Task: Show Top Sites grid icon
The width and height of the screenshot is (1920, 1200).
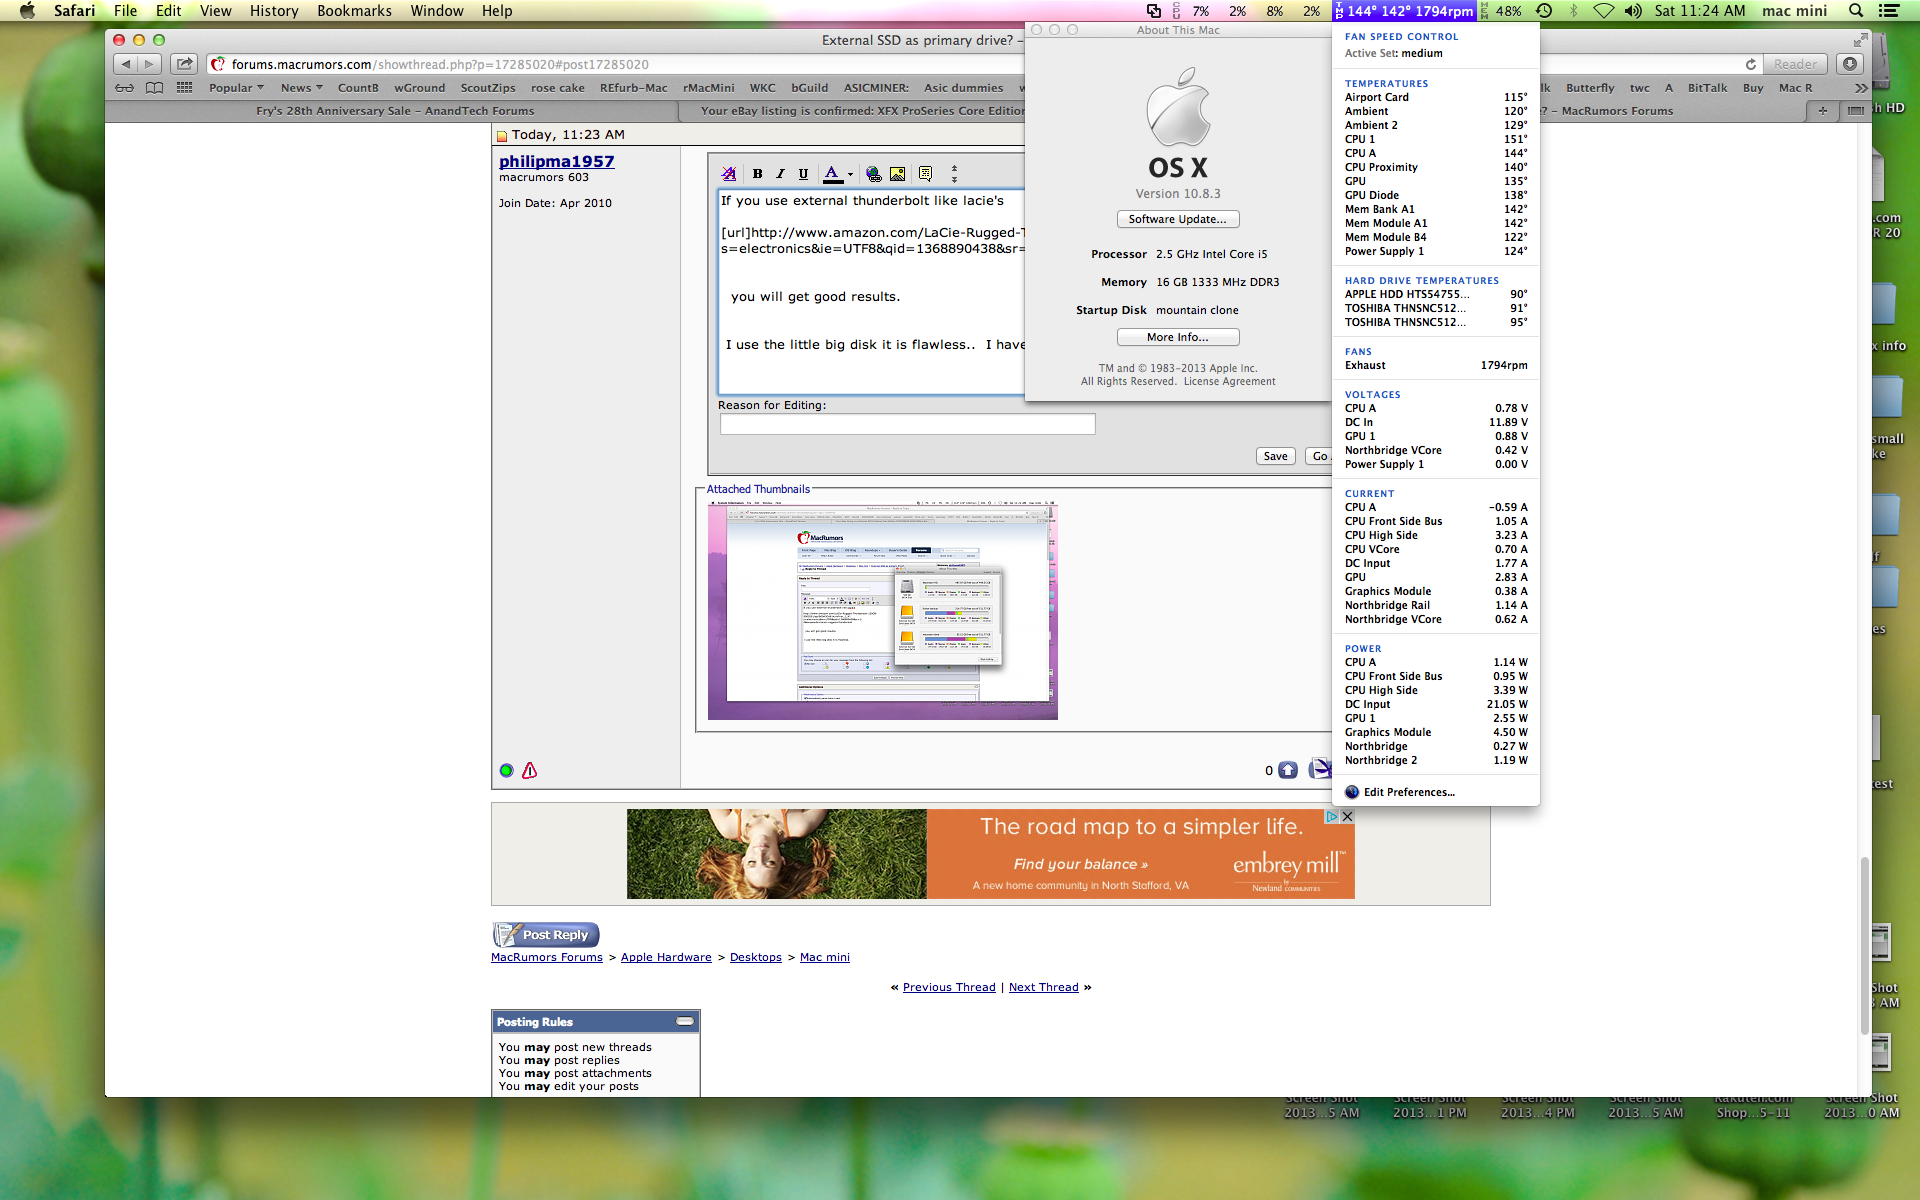Action: pyautogui.click(x=184, y=88)
